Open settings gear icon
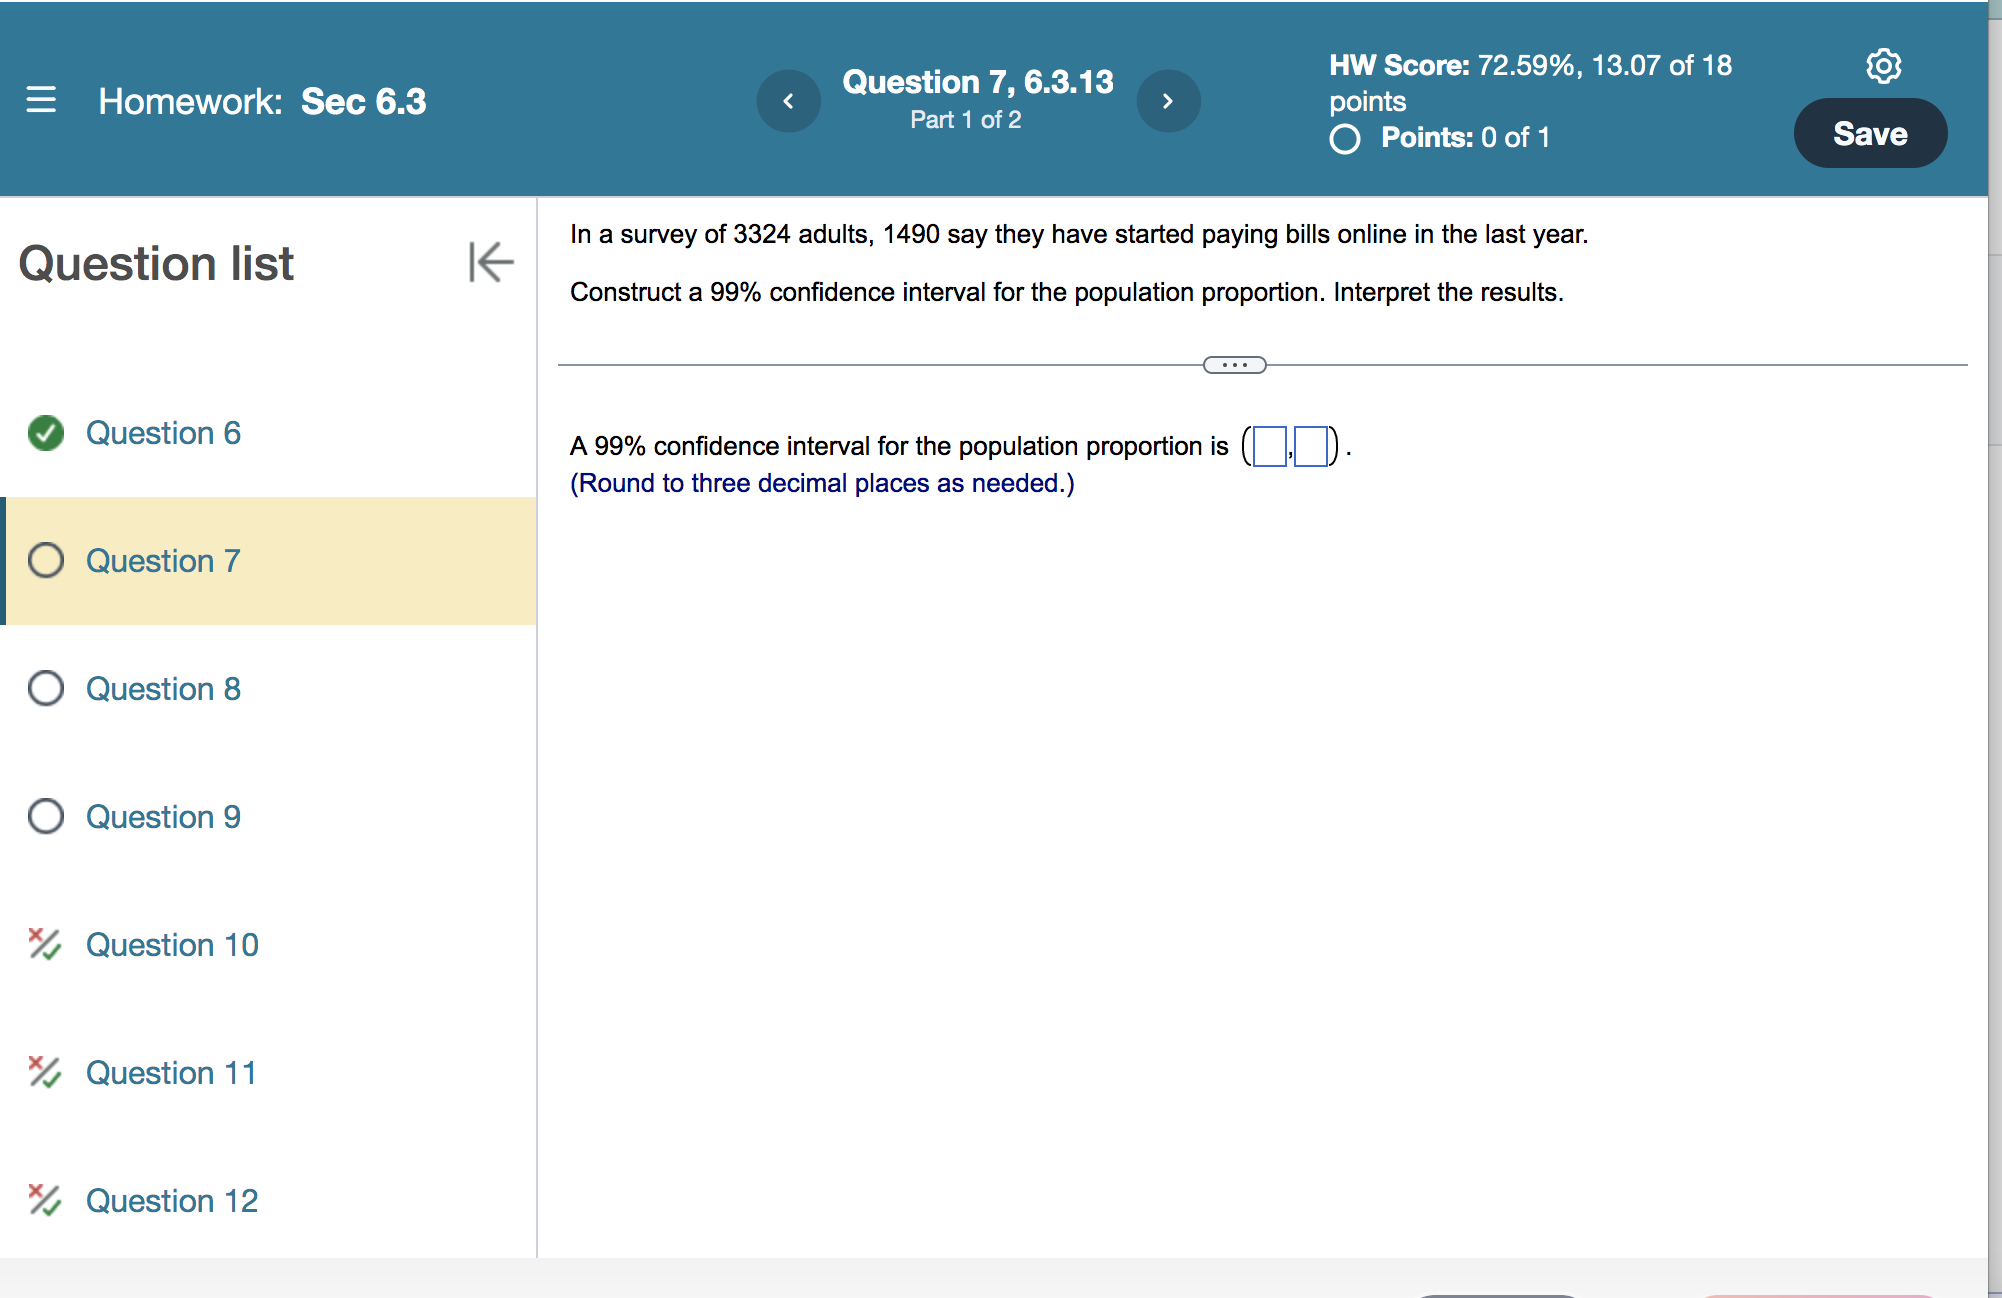Viewport: 2002px width, 1298px height. [1883, 66]
